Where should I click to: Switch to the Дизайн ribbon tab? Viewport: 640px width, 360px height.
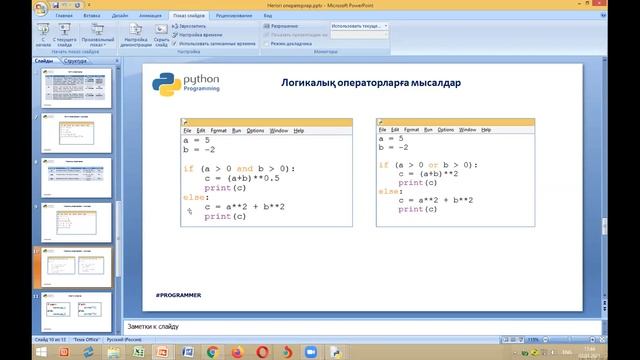click(x=120, y=16)
